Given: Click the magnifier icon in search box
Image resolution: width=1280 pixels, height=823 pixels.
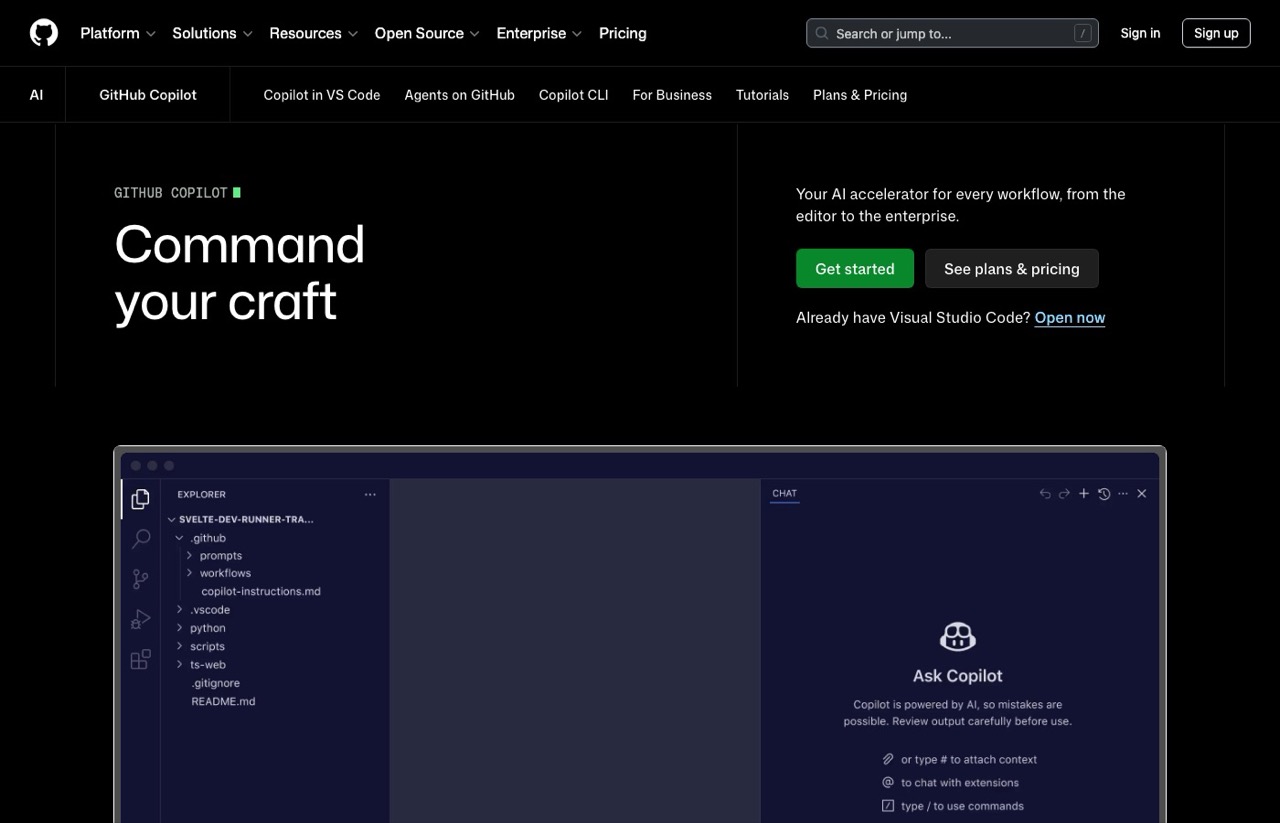Looking at the screenshot, I should tap(822, 33).
